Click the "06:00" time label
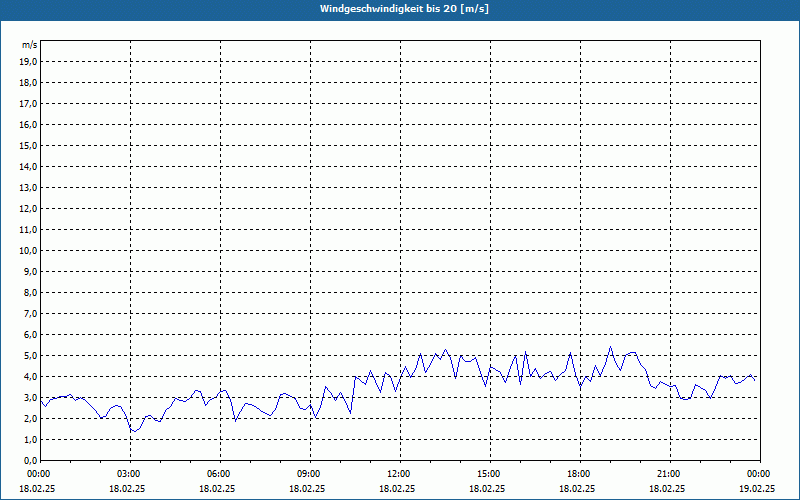 pos(220,474)
